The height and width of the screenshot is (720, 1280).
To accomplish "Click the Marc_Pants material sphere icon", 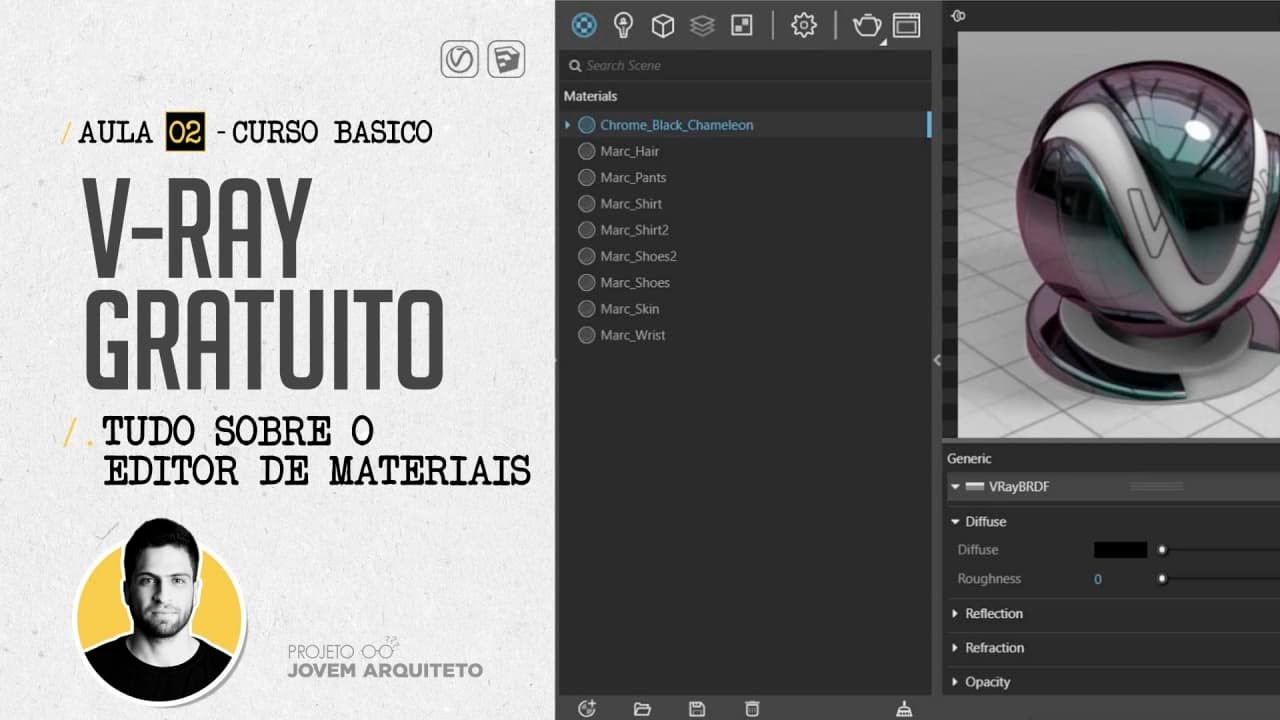I will click(587, 177).
